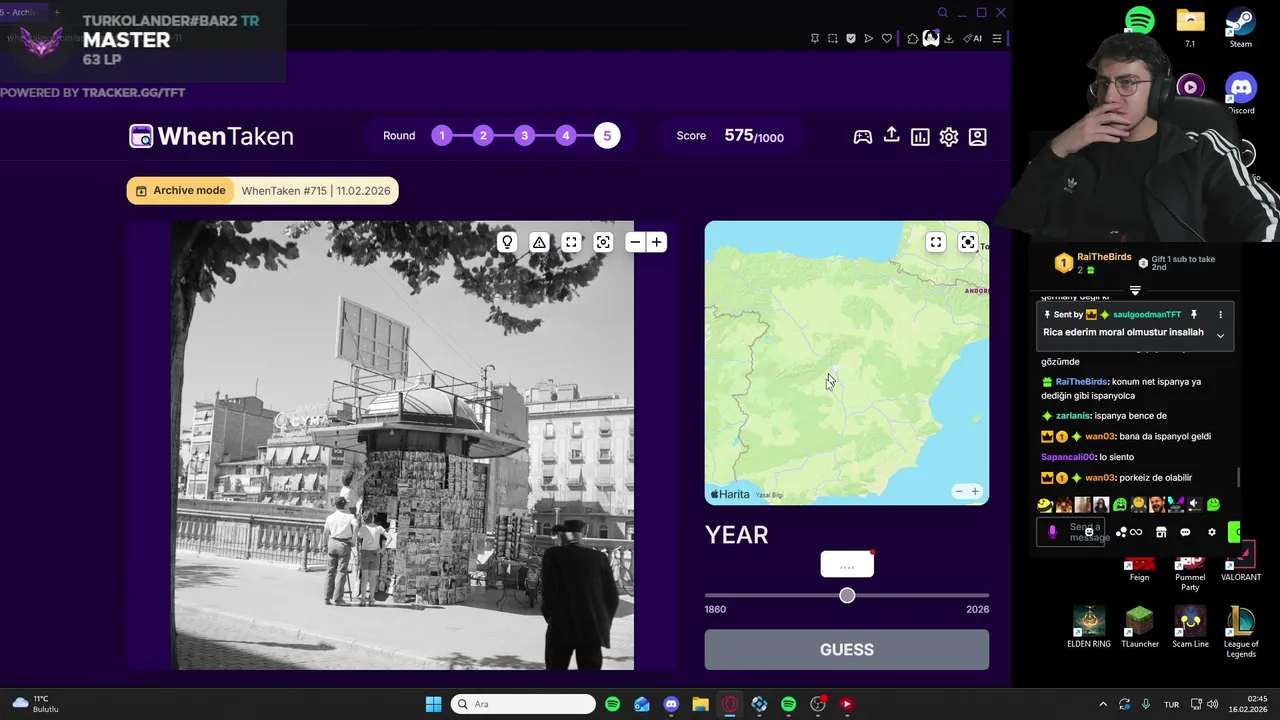Screen dimensions: 1280x720
Task: Click the browser snapshot selection icon
Action: (833, 38)
